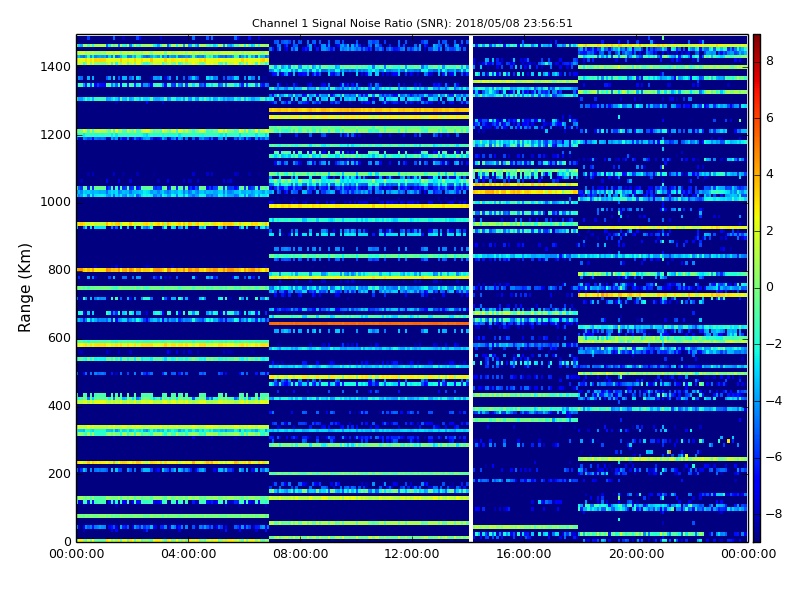The height and width of the screenshot is (600, 800).
Task: Click the 04:00:00 time axis label
Action: point(189,554)
